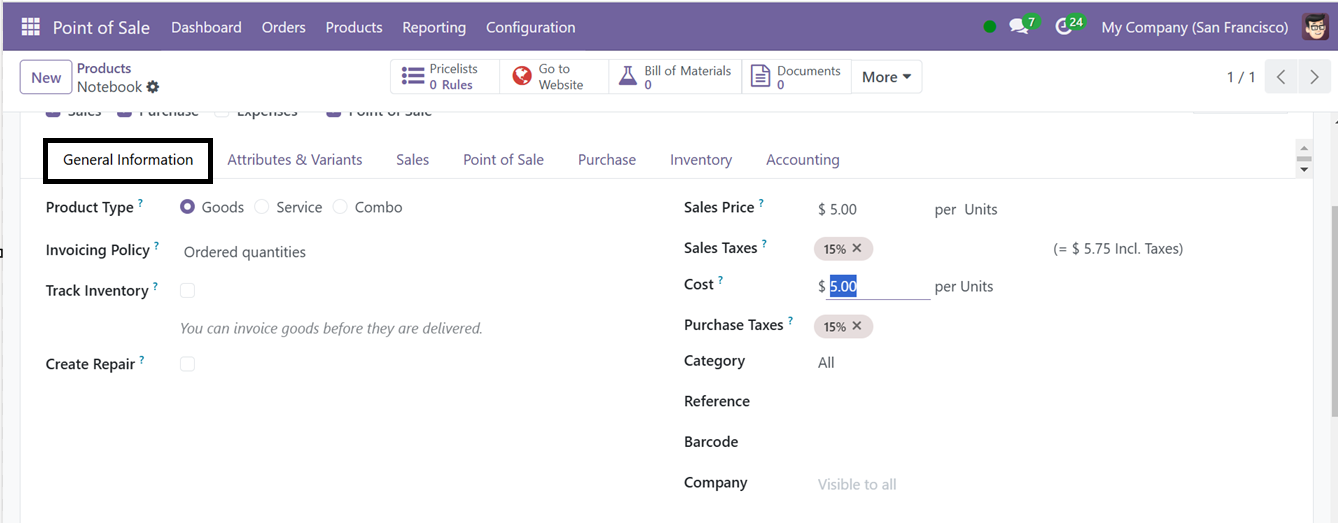Switch to the Inventory tab
Viewport: 1338px width, 523px height.
point(701,160)
